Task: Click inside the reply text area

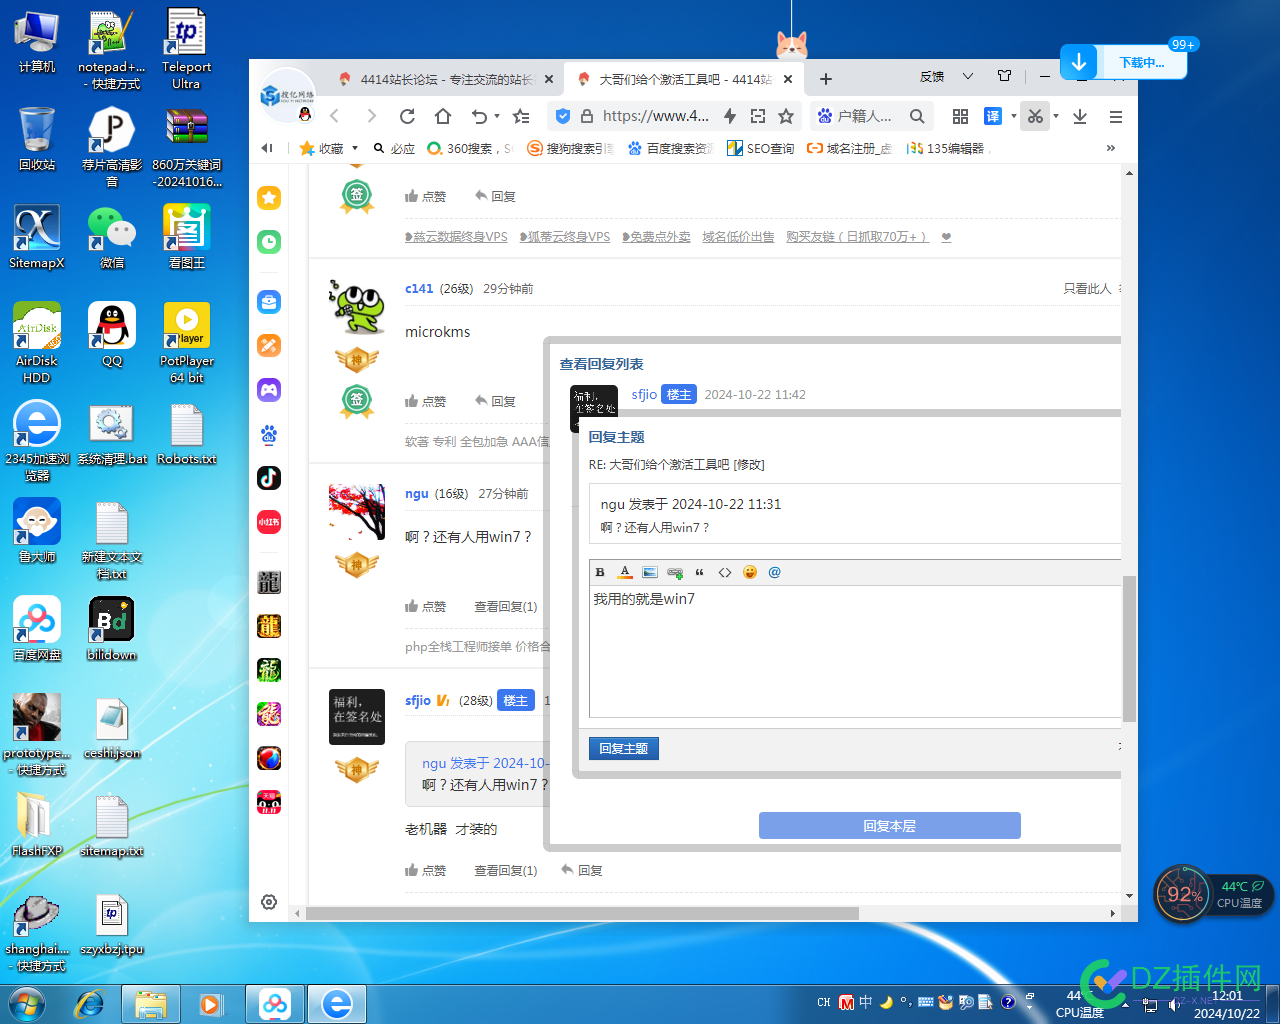Action: [856, 651]
